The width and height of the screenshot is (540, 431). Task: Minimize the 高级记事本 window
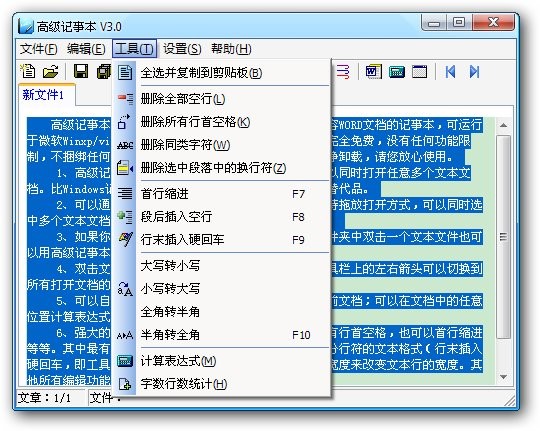[x=434, y=23]
